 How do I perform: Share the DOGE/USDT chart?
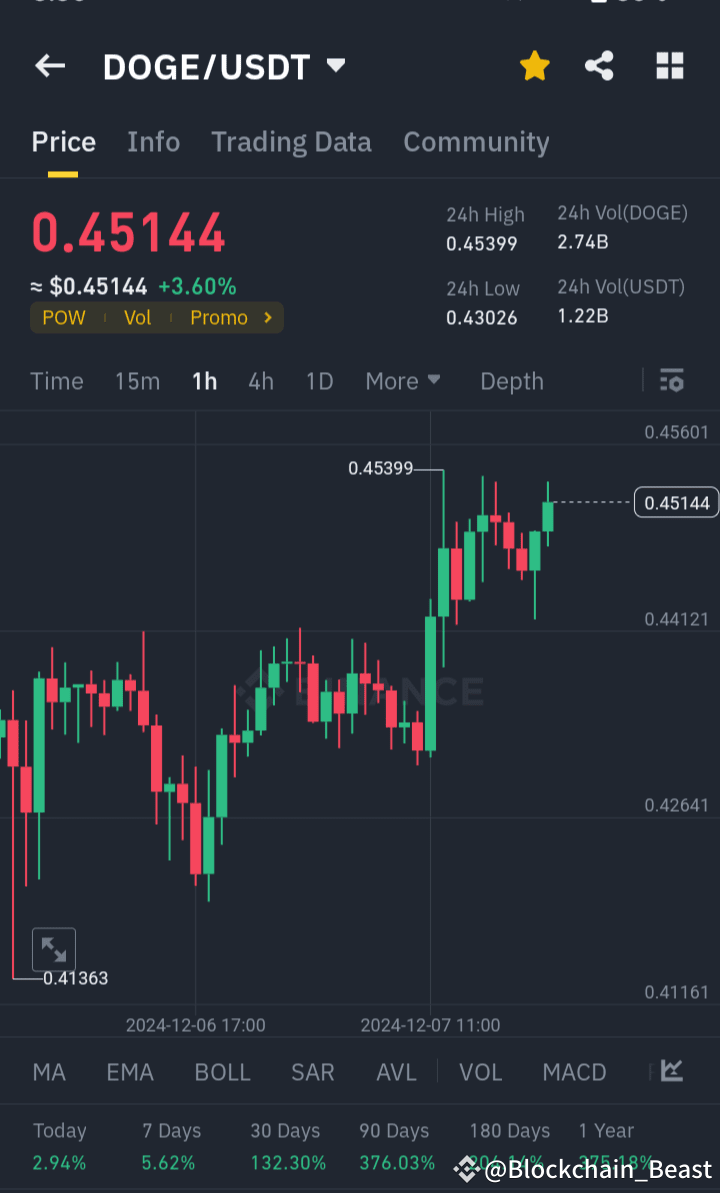599,65
